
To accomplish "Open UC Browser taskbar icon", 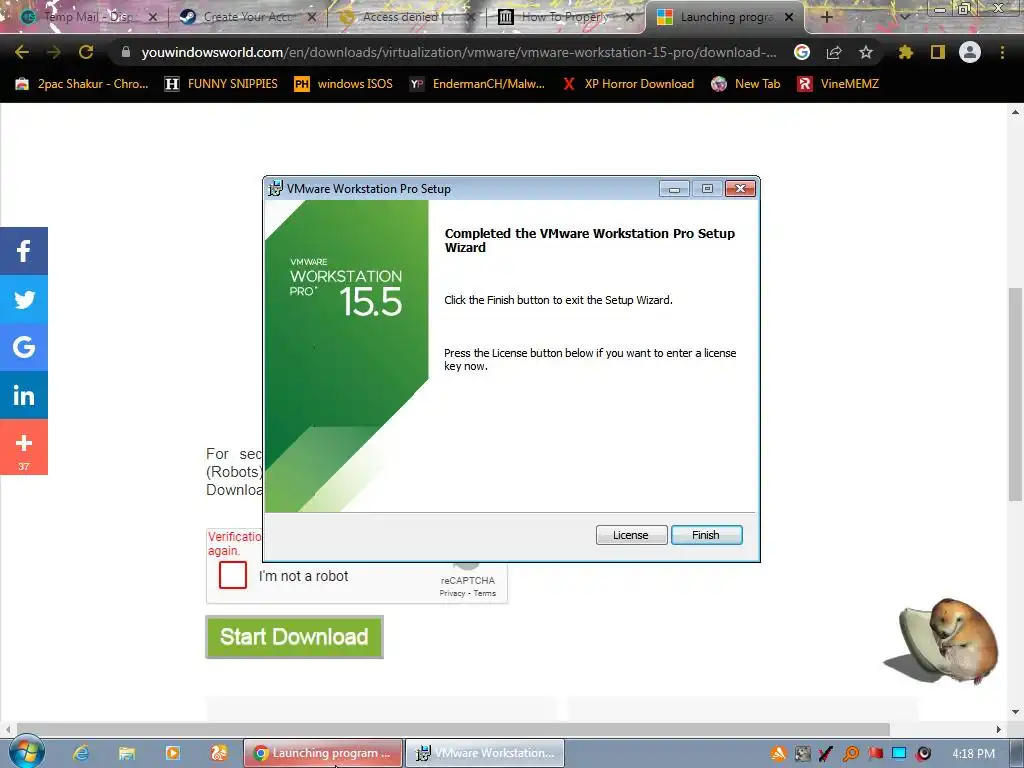I will coord(219,753).
